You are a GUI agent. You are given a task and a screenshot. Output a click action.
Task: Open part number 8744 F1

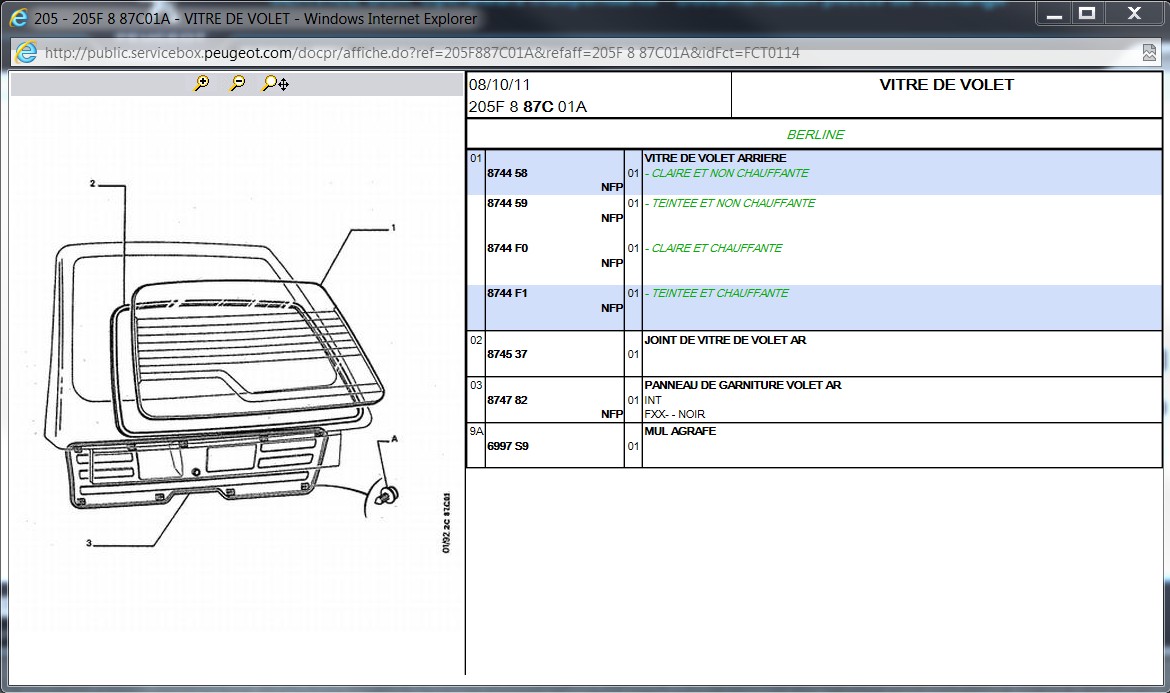tap(507, 293)
